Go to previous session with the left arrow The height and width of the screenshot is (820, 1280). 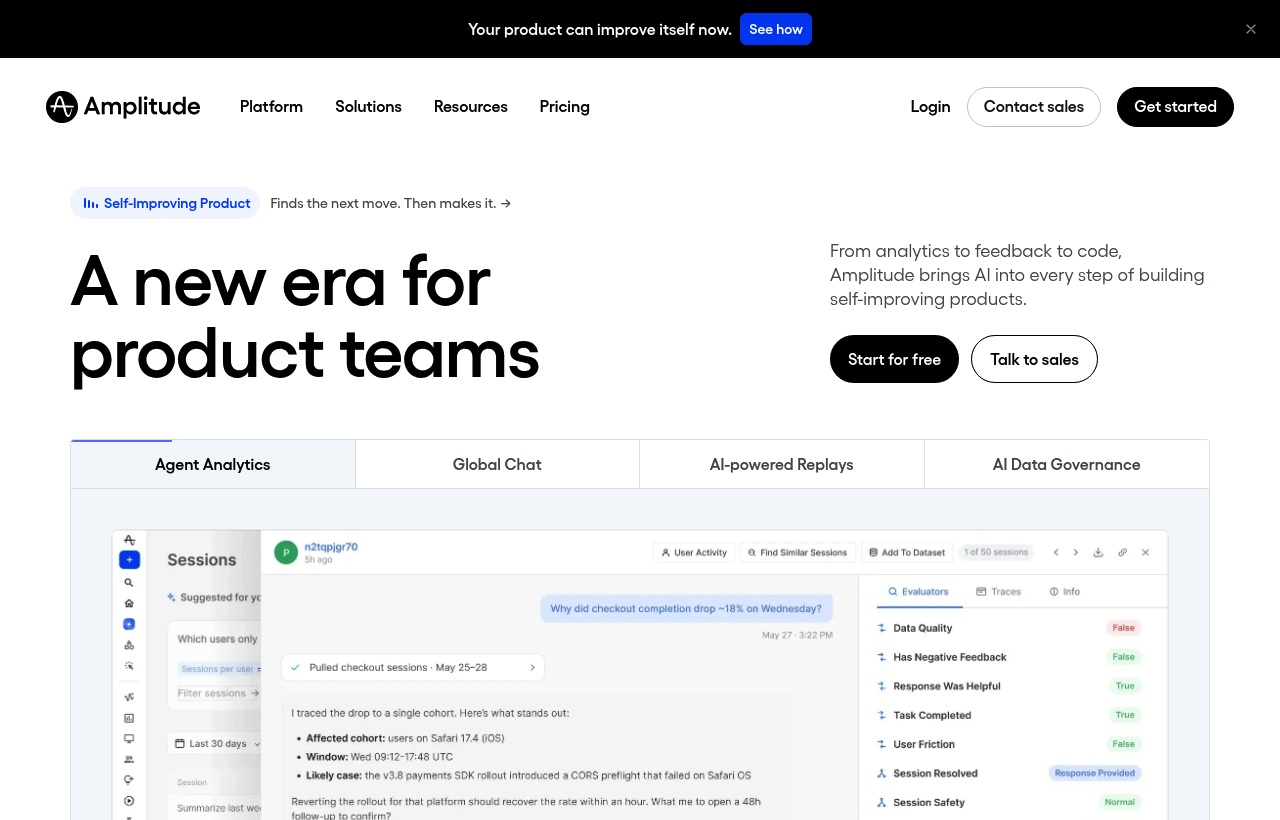(x=1055, y=552)
